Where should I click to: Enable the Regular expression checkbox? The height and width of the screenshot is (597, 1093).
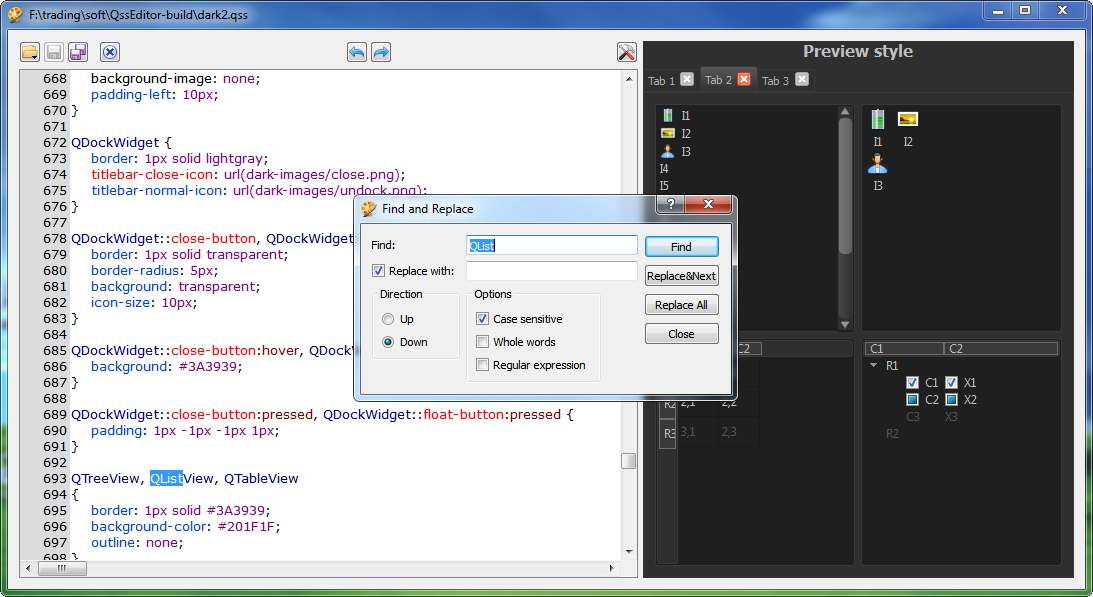tap(482, 365)
